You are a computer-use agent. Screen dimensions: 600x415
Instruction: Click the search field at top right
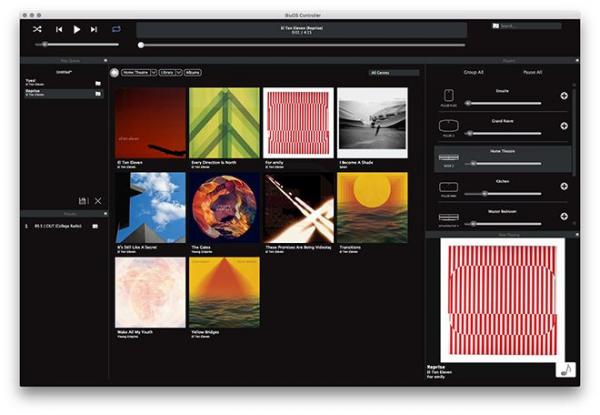[x=530, y=26]
